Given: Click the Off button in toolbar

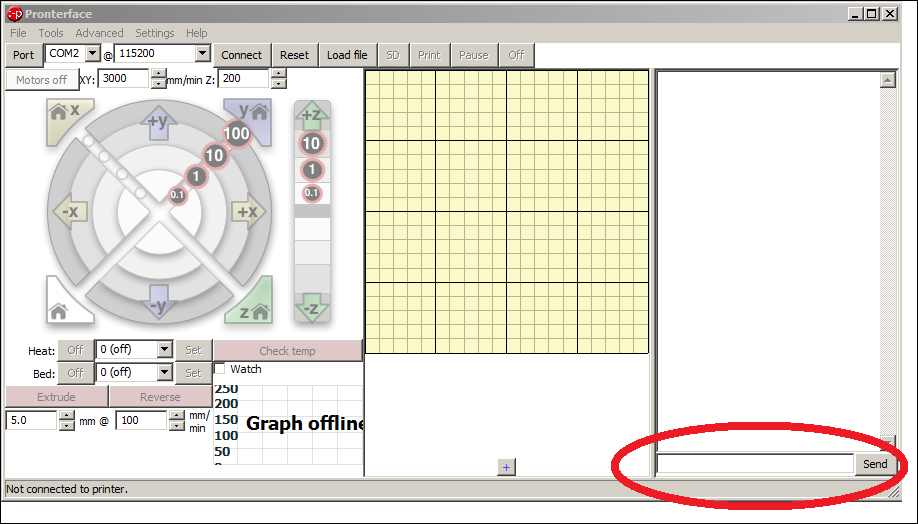Looking at the screenshot, I should pos(516,55).
